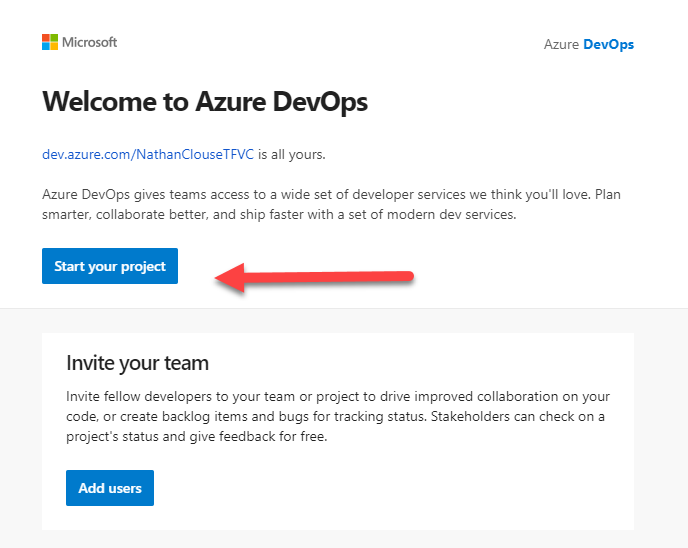Click the paragraph about developer services
The width and height of the screenshot is (688, 548).
click(x=331, y=204)
